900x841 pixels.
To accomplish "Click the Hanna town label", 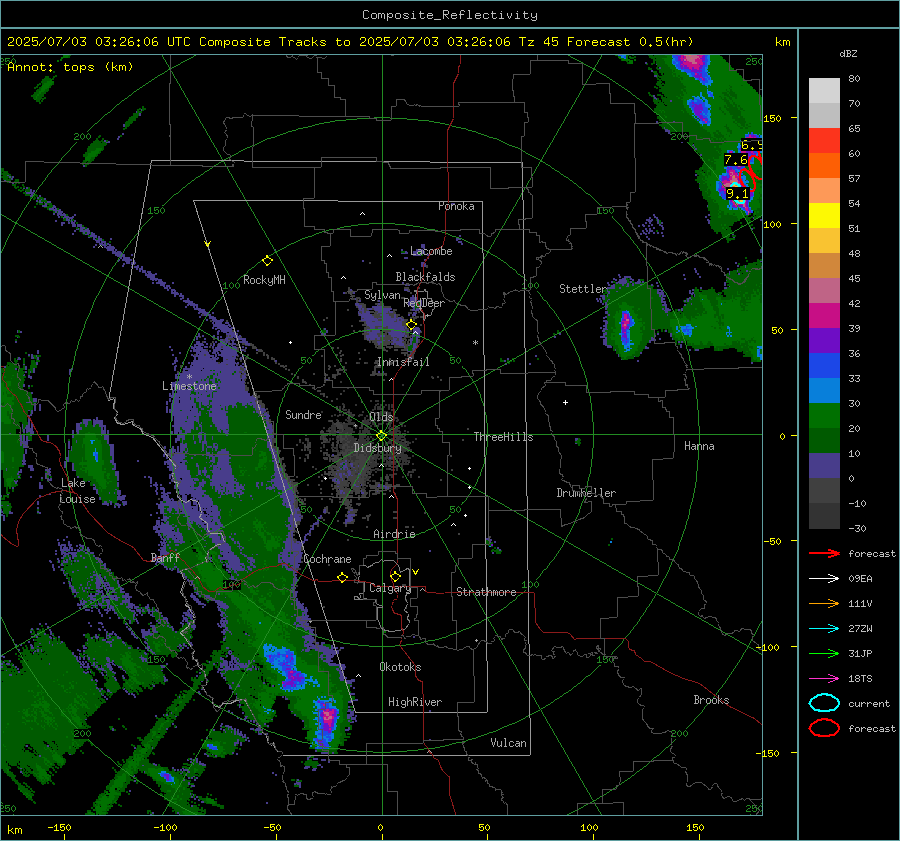I will tap(699, 446).
